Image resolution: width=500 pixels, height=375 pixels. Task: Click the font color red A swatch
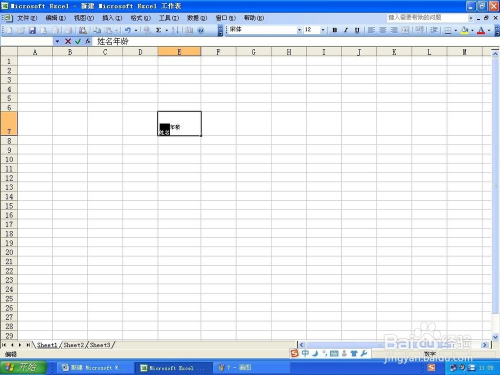click(x=481, y=30)
